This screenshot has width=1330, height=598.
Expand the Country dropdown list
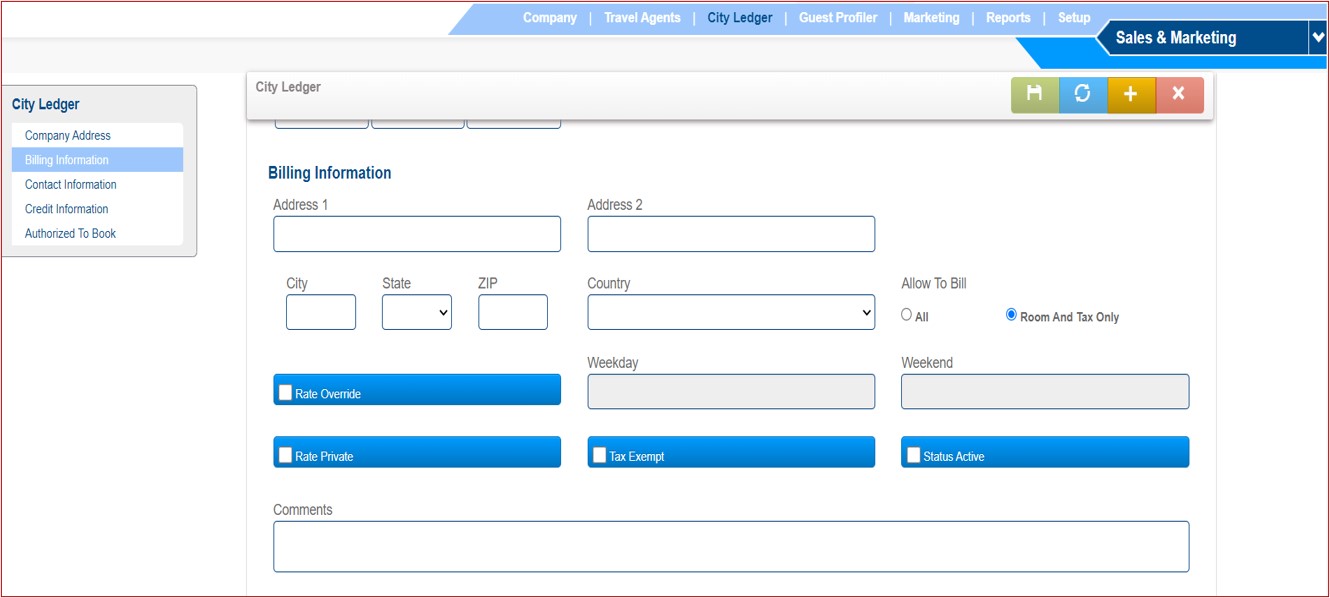[731, 312]
